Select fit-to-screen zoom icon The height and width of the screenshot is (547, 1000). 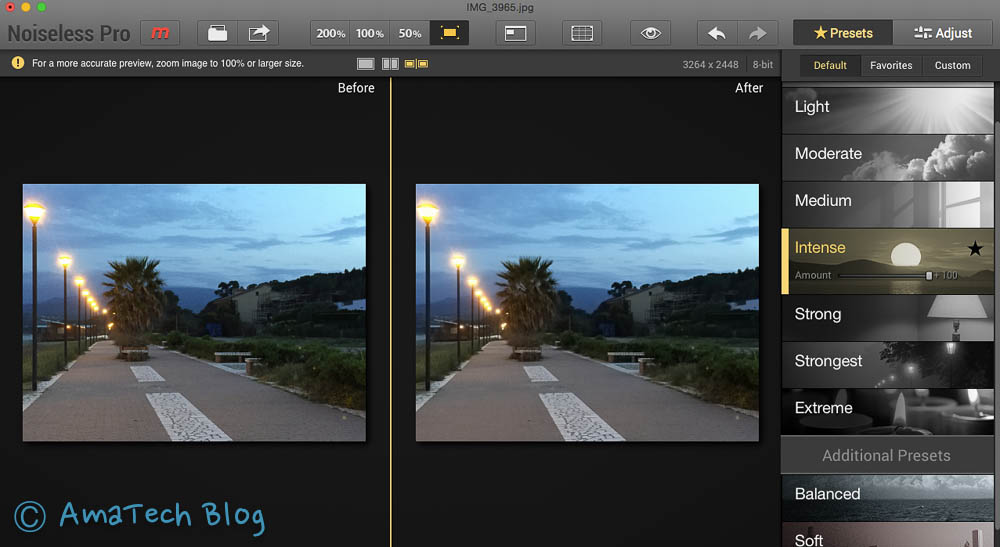449,33
